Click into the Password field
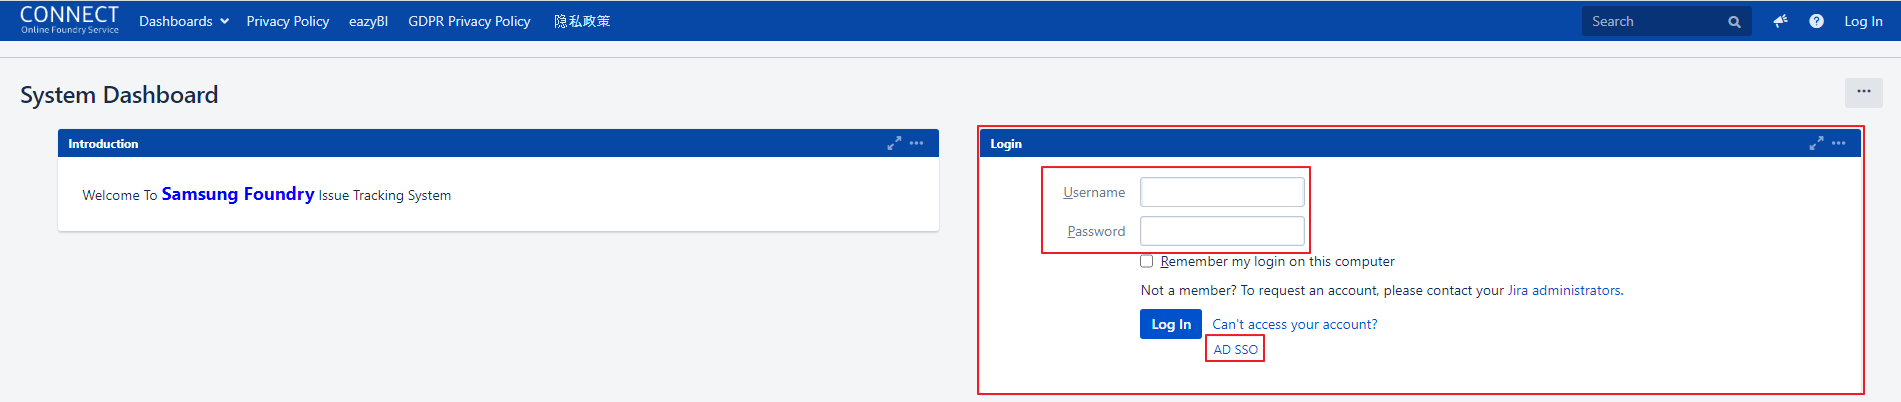 (x=1222, y=231)
